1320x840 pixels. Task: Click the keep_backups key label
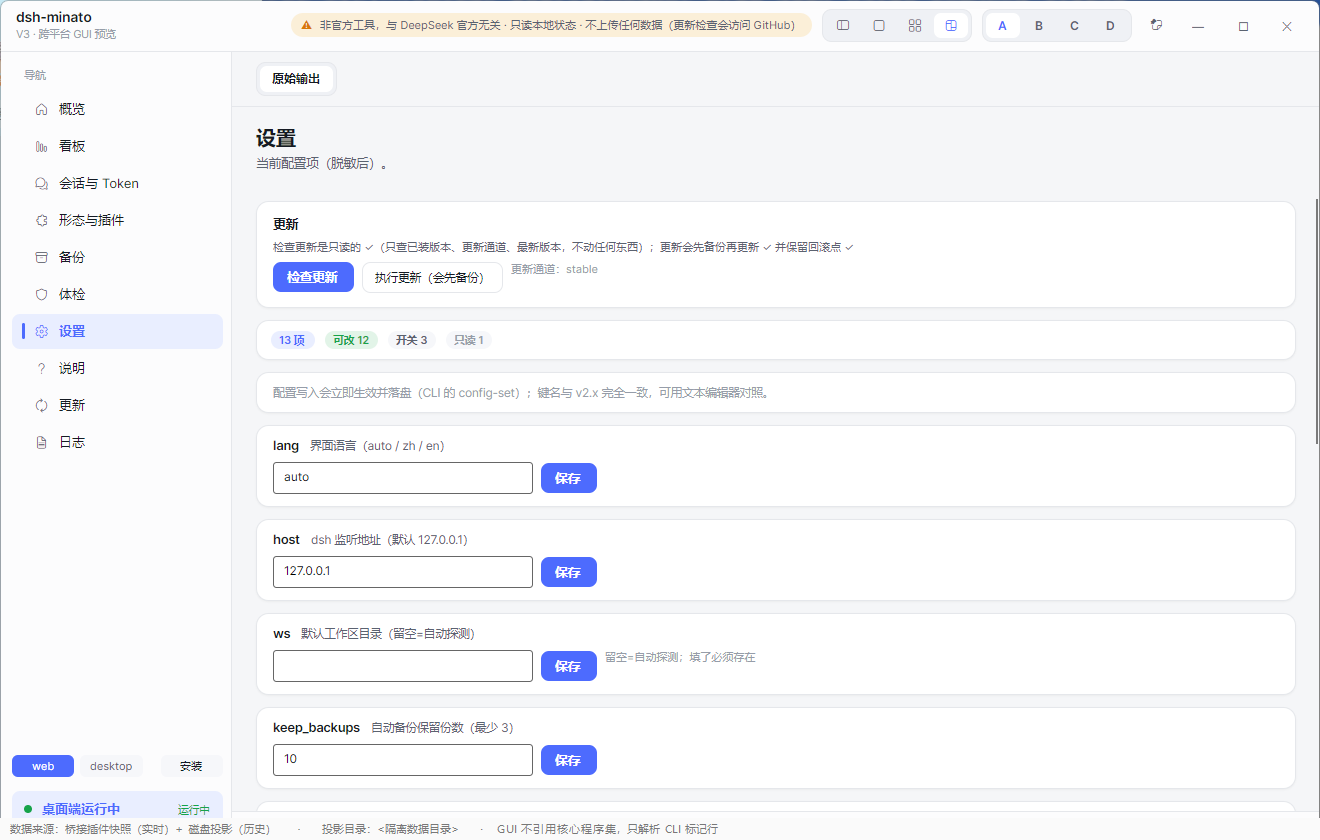coord(316,727)
